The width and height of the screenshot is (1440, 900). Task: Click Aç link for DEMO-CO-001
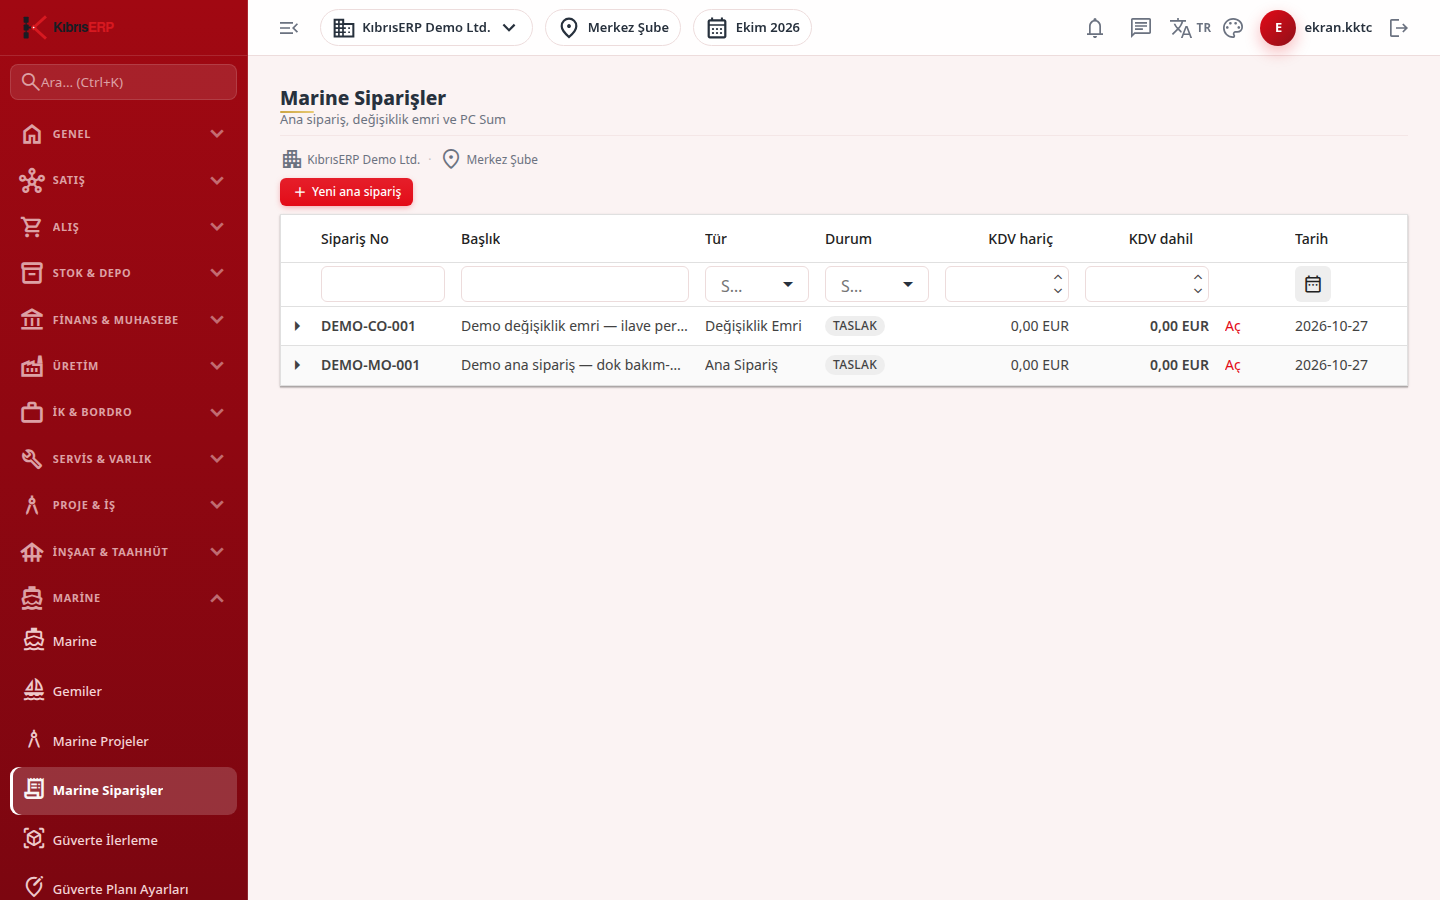1233,327
